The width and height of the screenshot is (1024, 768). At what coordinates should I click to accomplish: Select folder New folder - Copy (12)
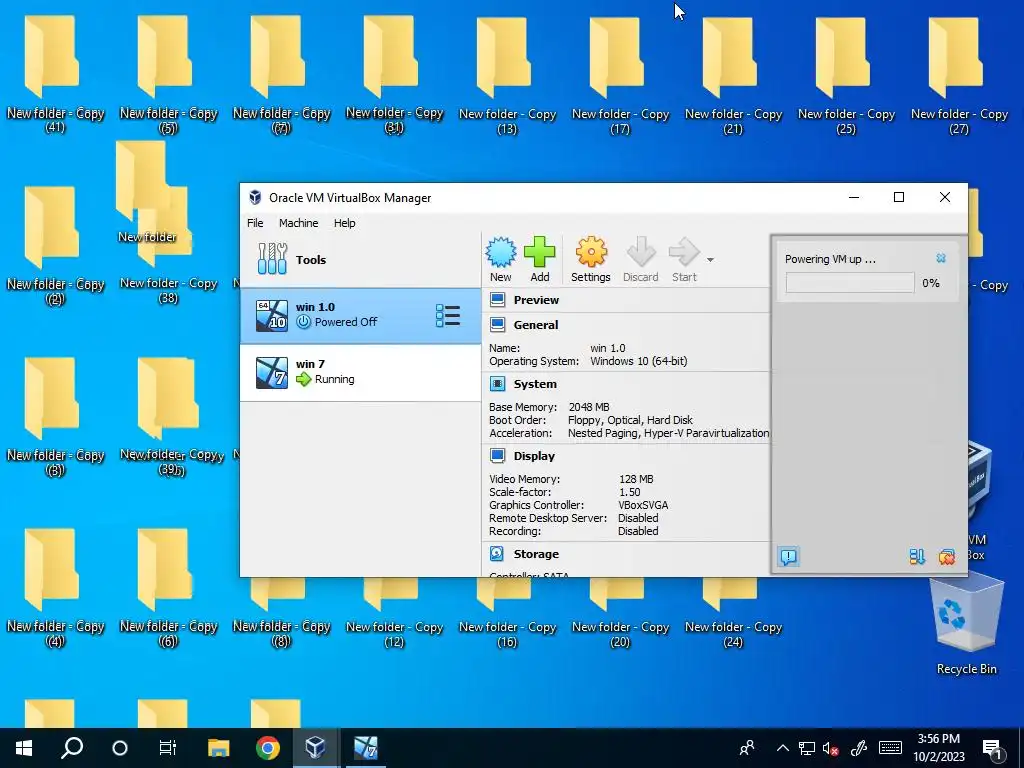(394, 614)
